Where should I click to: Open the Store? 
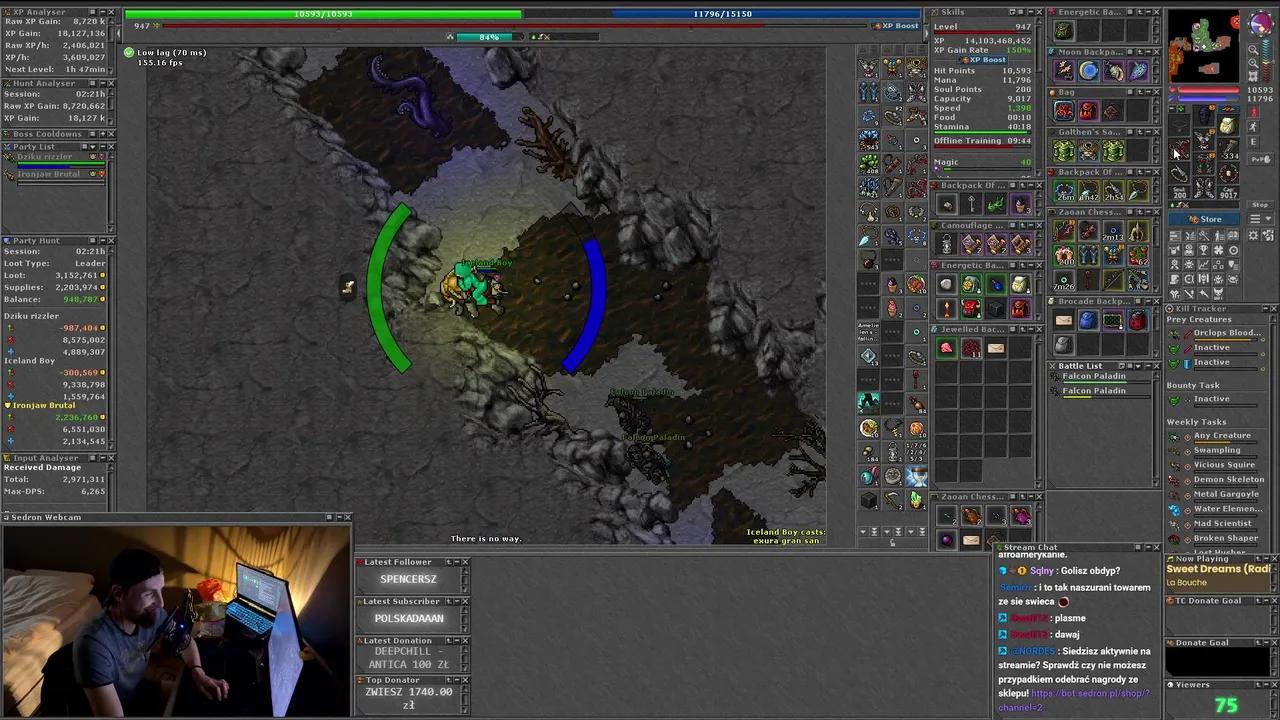[1205, 219]
